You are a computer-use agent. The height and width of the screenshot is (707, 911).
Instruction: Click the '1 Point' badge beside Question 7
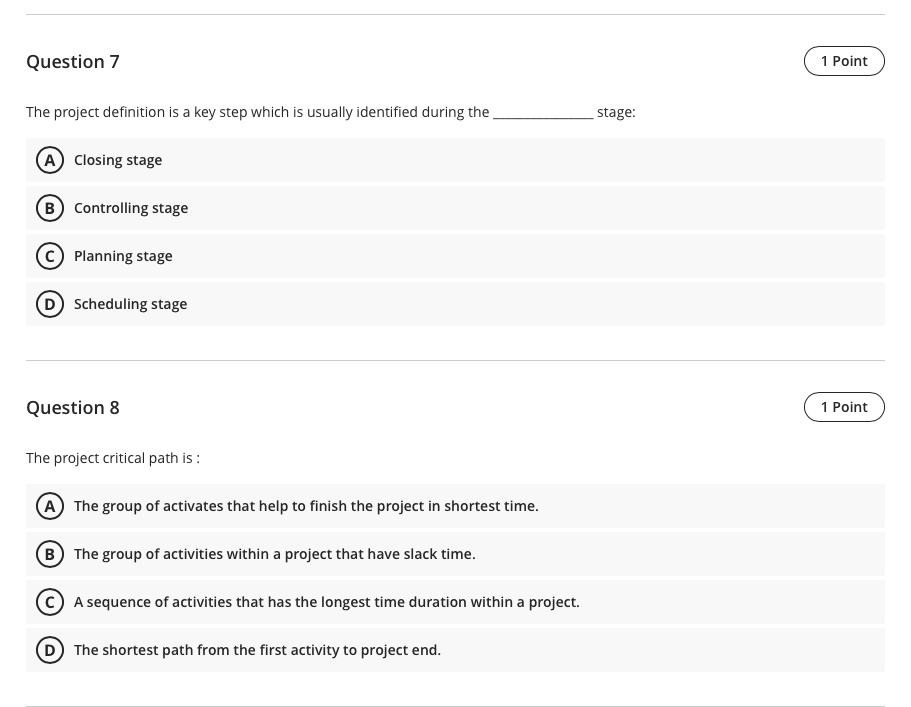844,61
